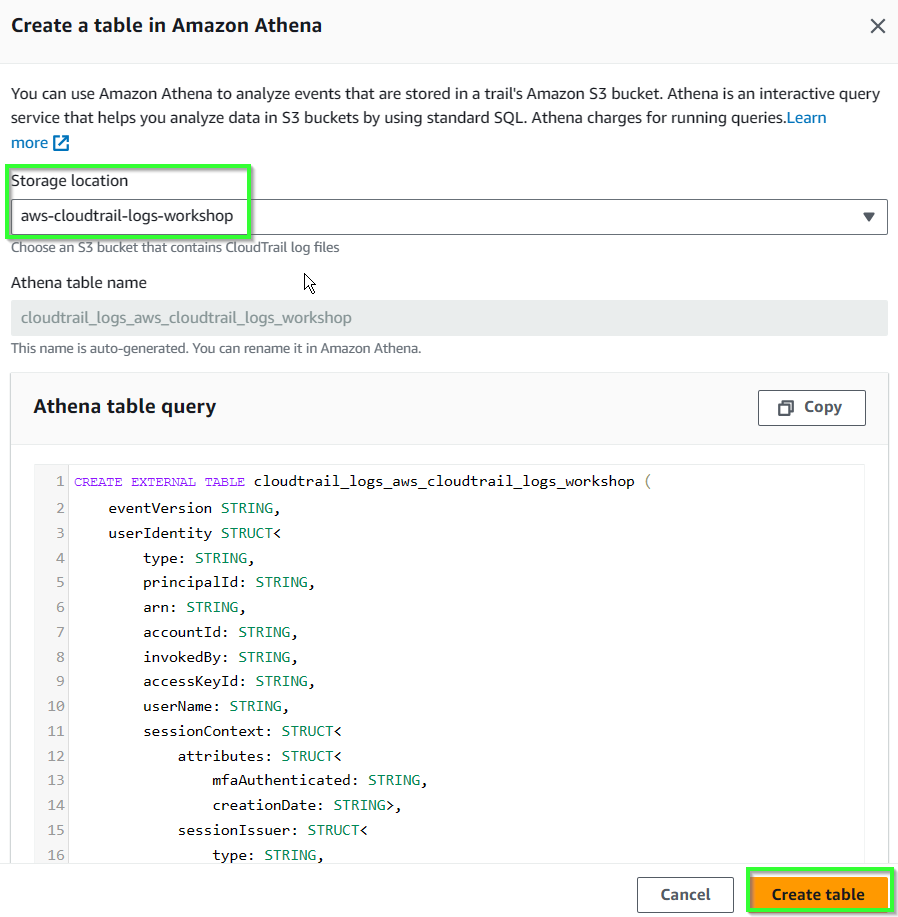Cancel the table creation
898x917 pixels.
coord(685,895)
